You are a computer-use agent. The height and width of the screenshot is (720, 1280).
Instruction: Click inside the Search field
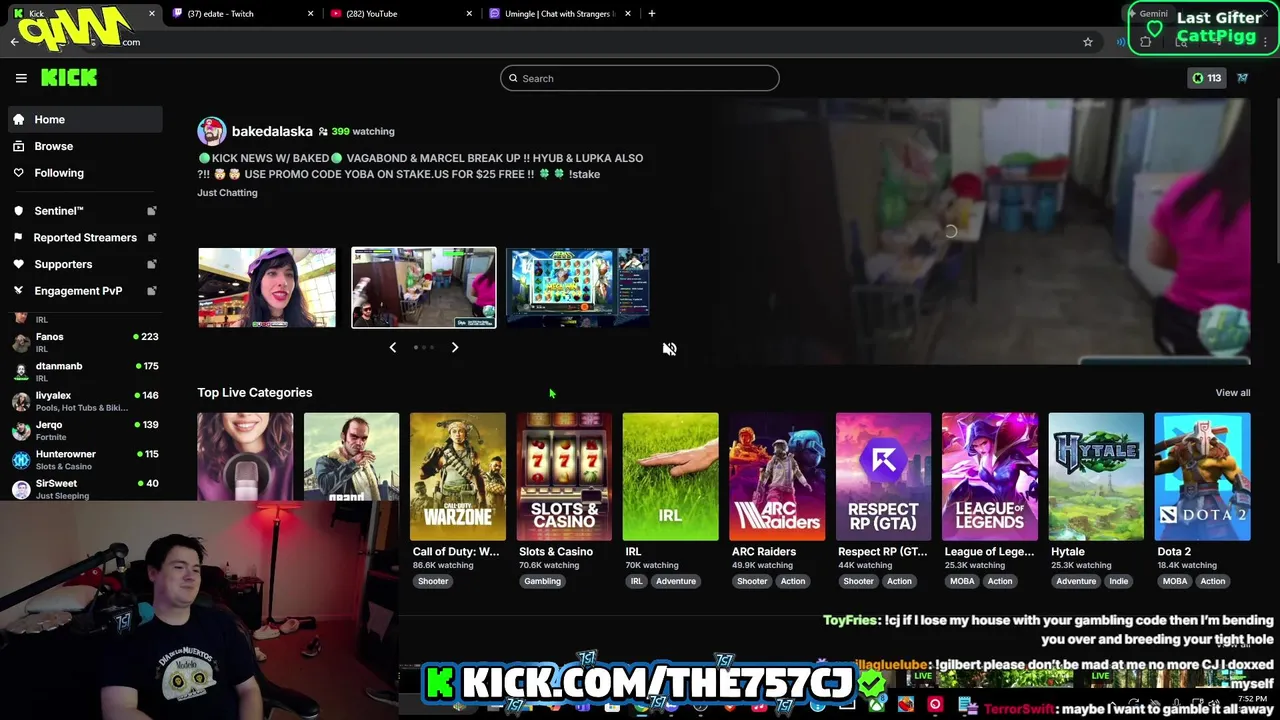(640, 78)
